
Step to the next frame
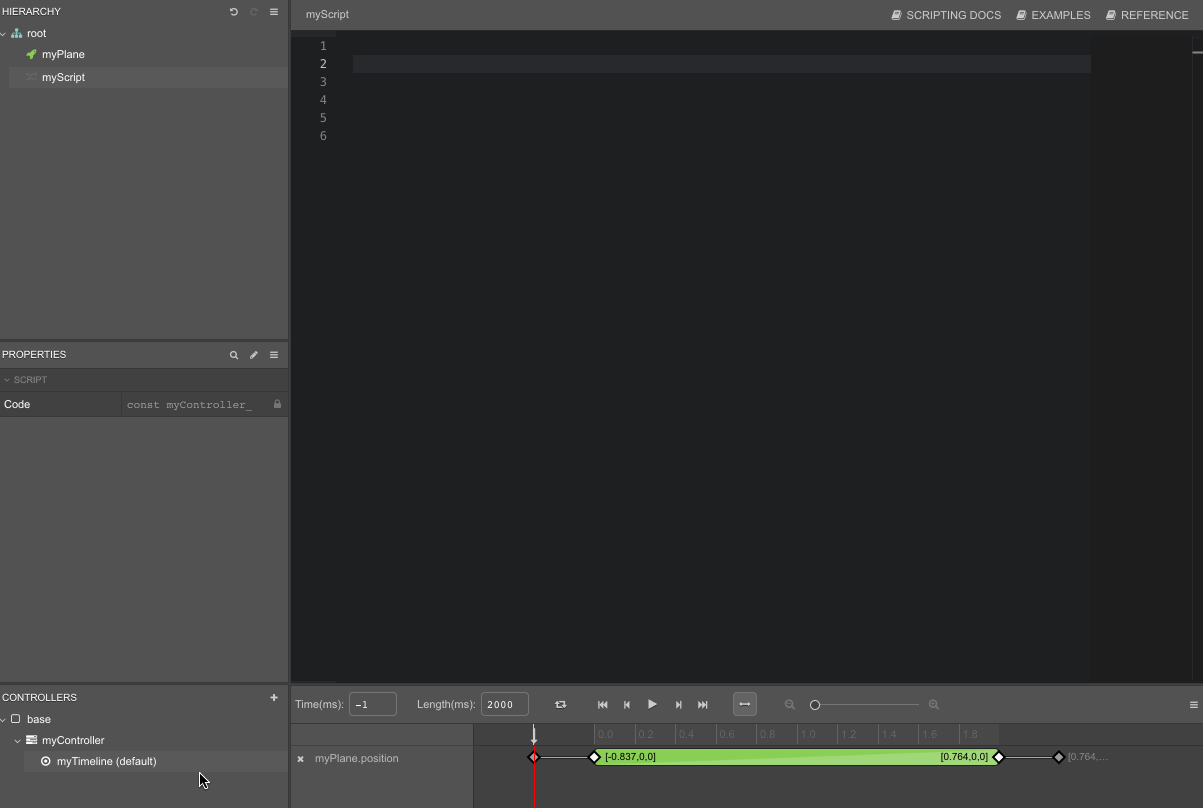[x=678, y=704]
